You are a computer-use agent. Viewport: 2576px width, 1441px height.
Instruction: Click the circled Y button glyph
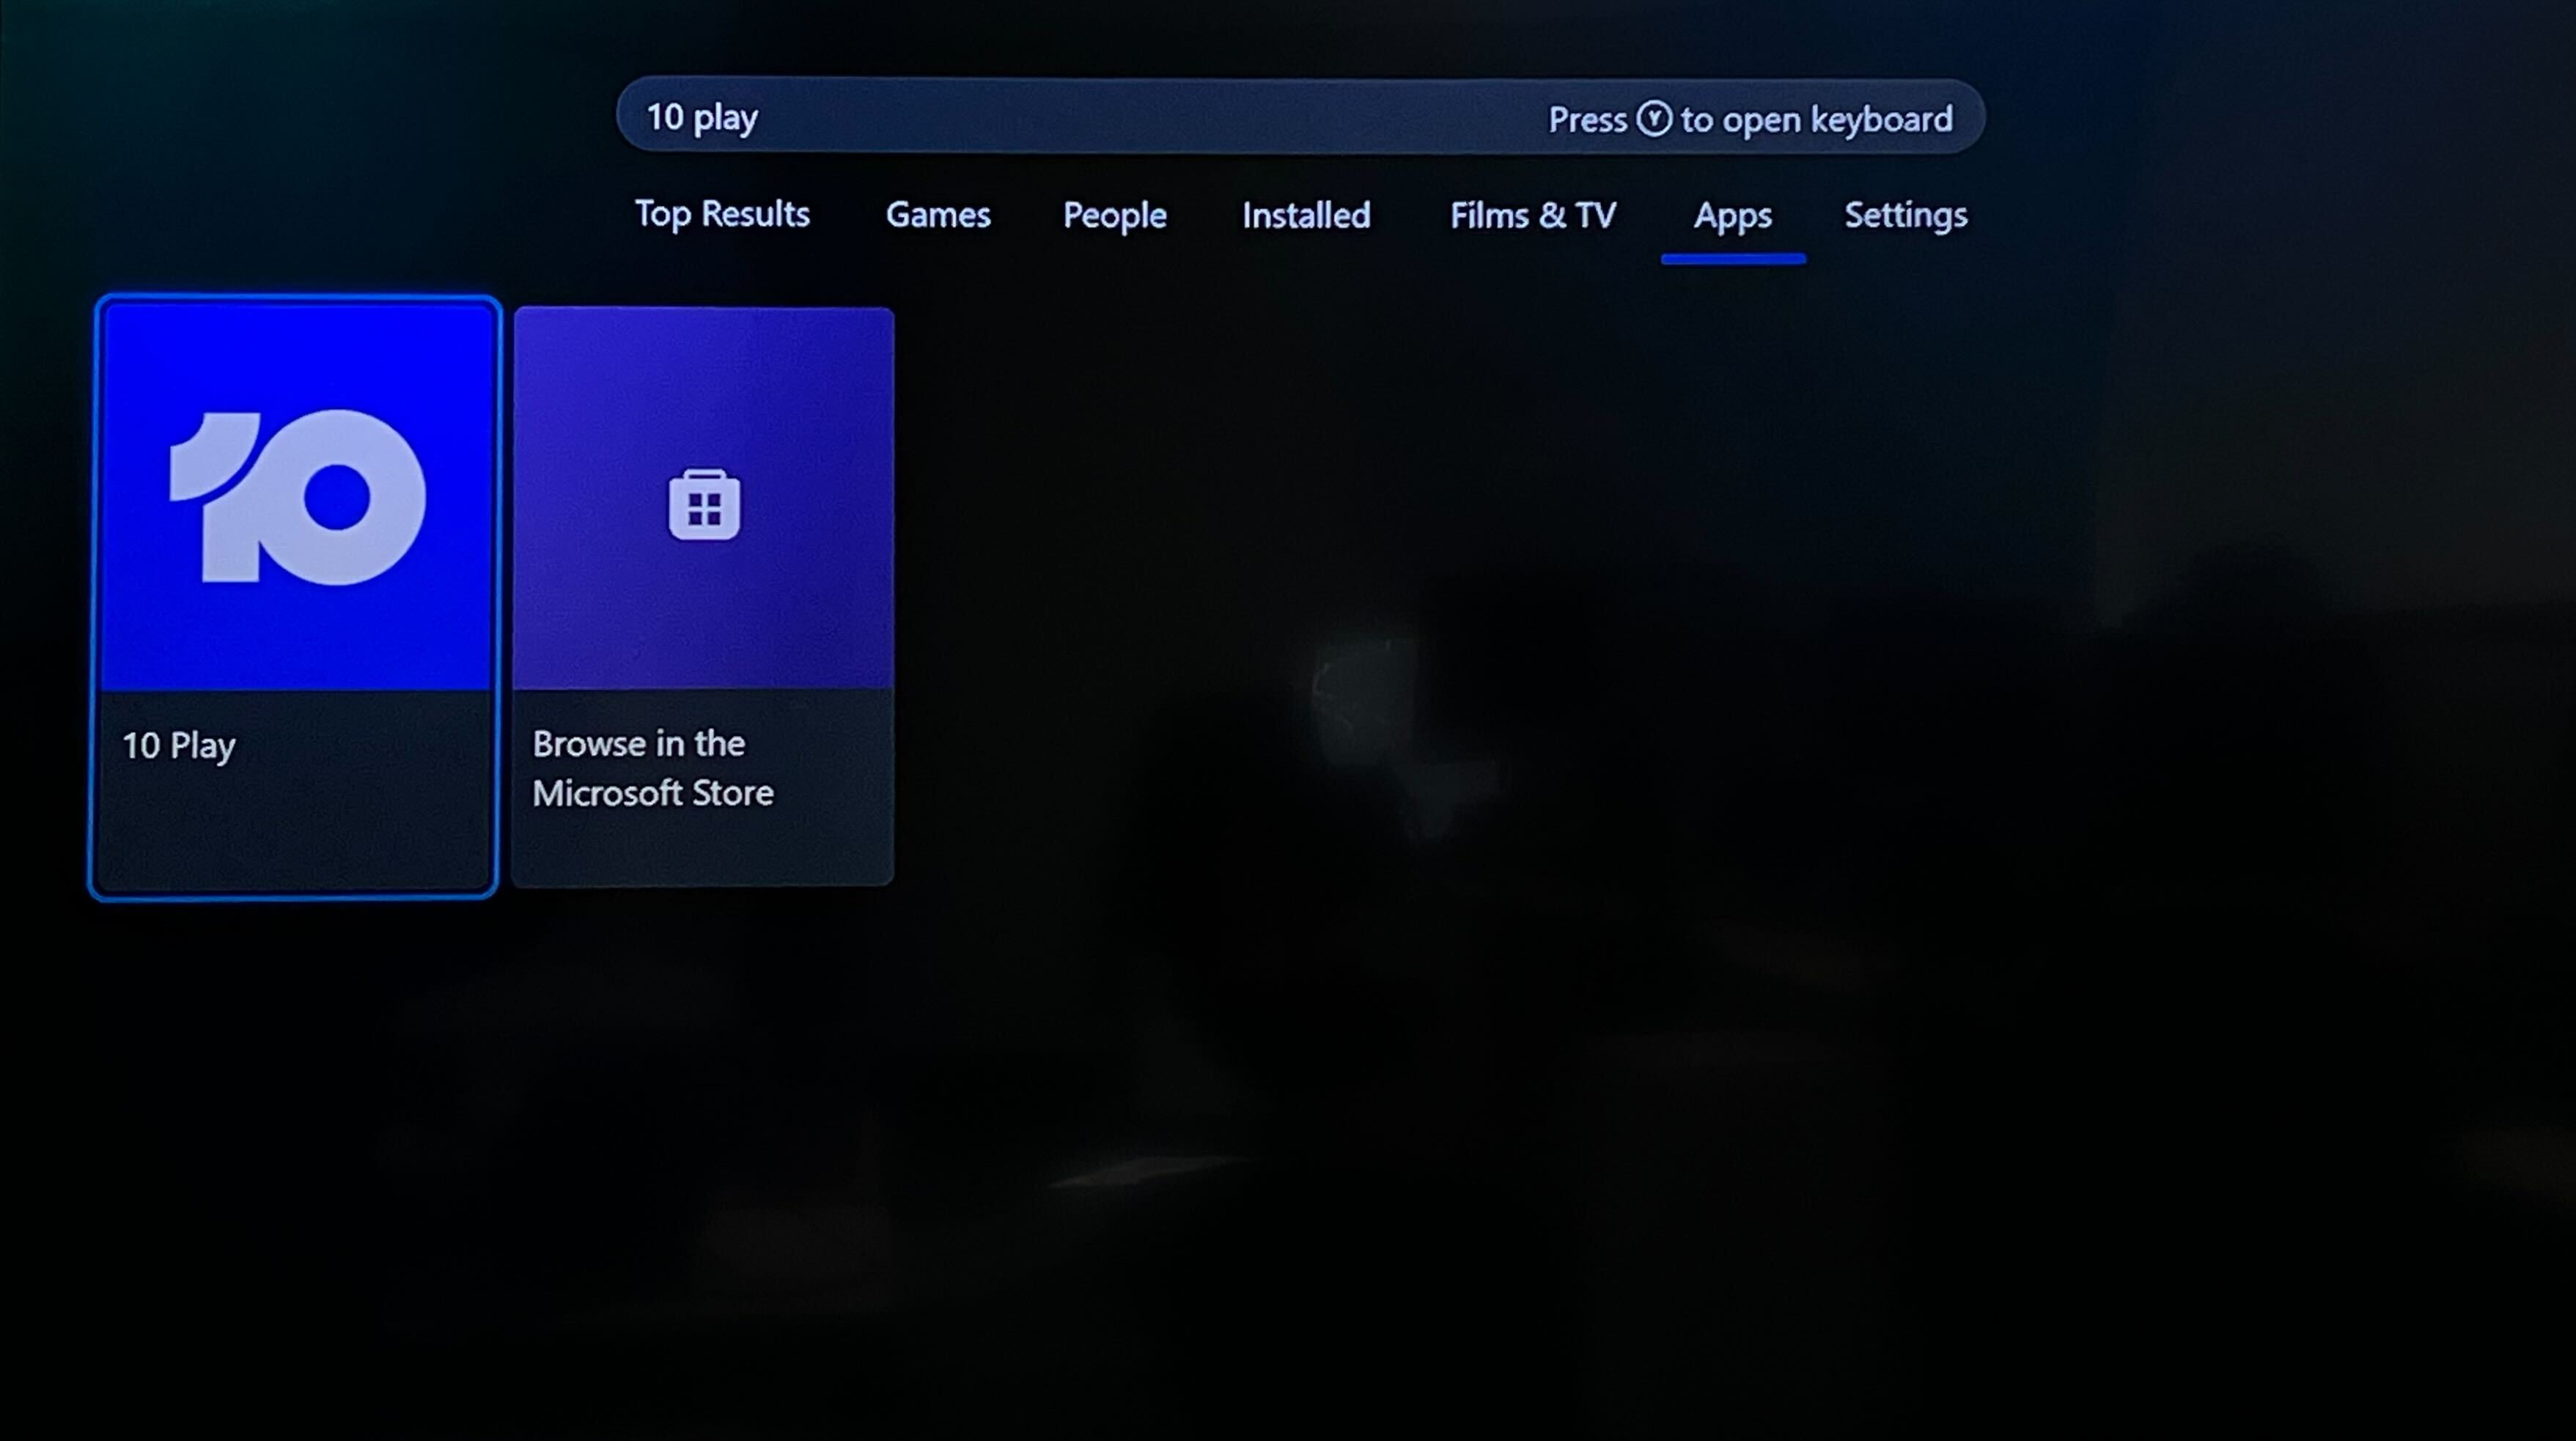pyautogui.click(x=1654, y=119)
